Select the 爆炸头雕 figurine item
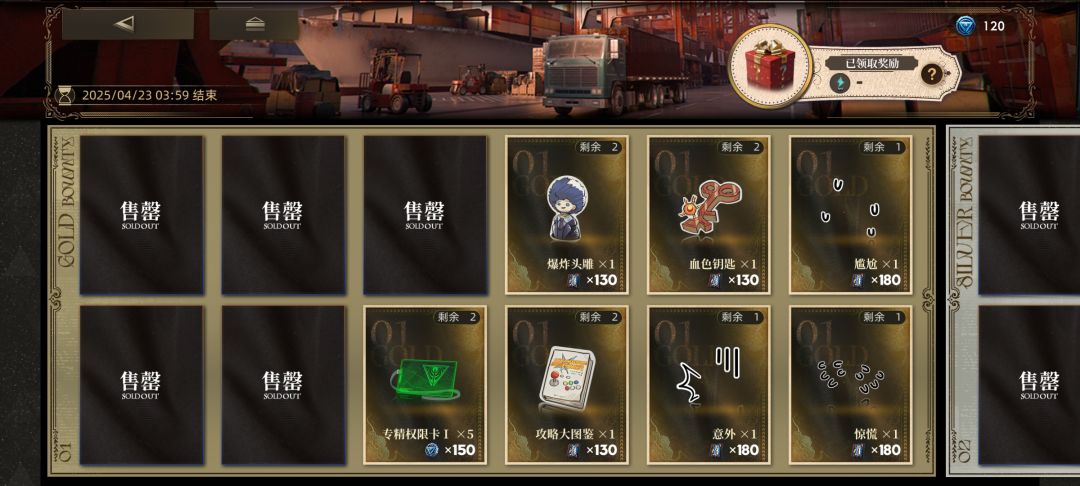Viewport: 1080px width, 486px height. pyautogui.click(x=566, y=215)
